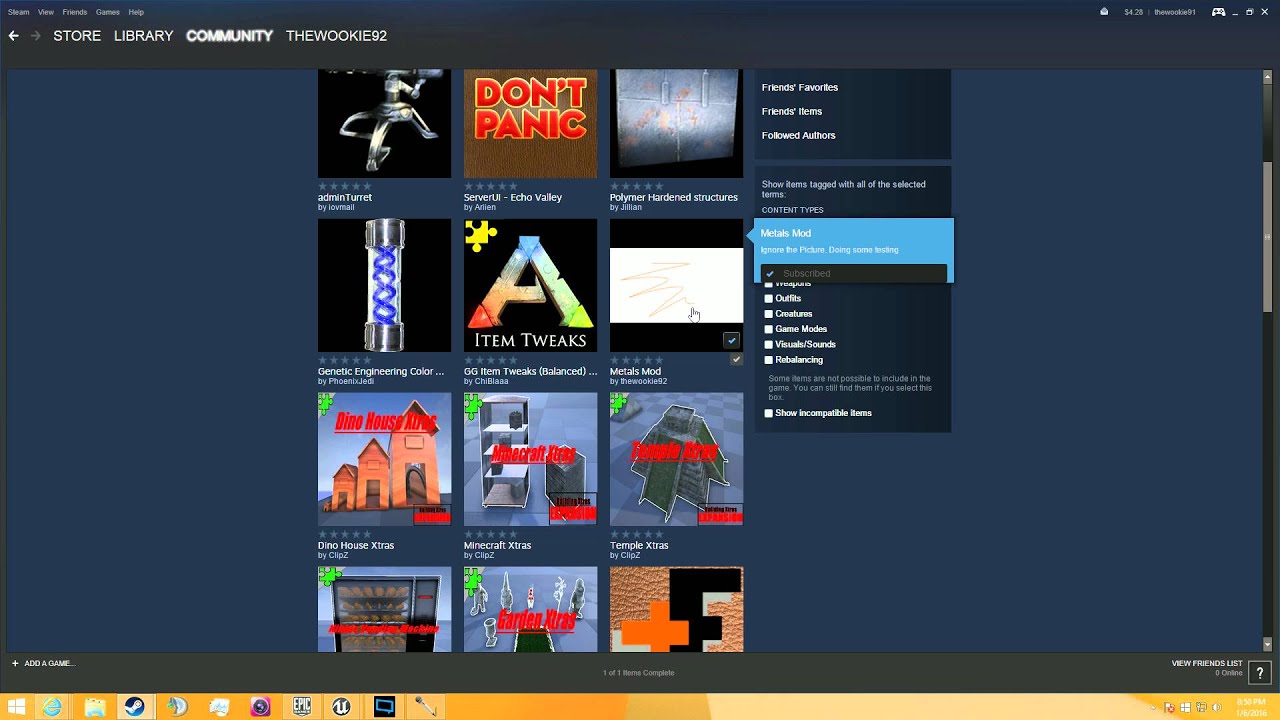Open File Explorer from taskbar

[94, 707]
